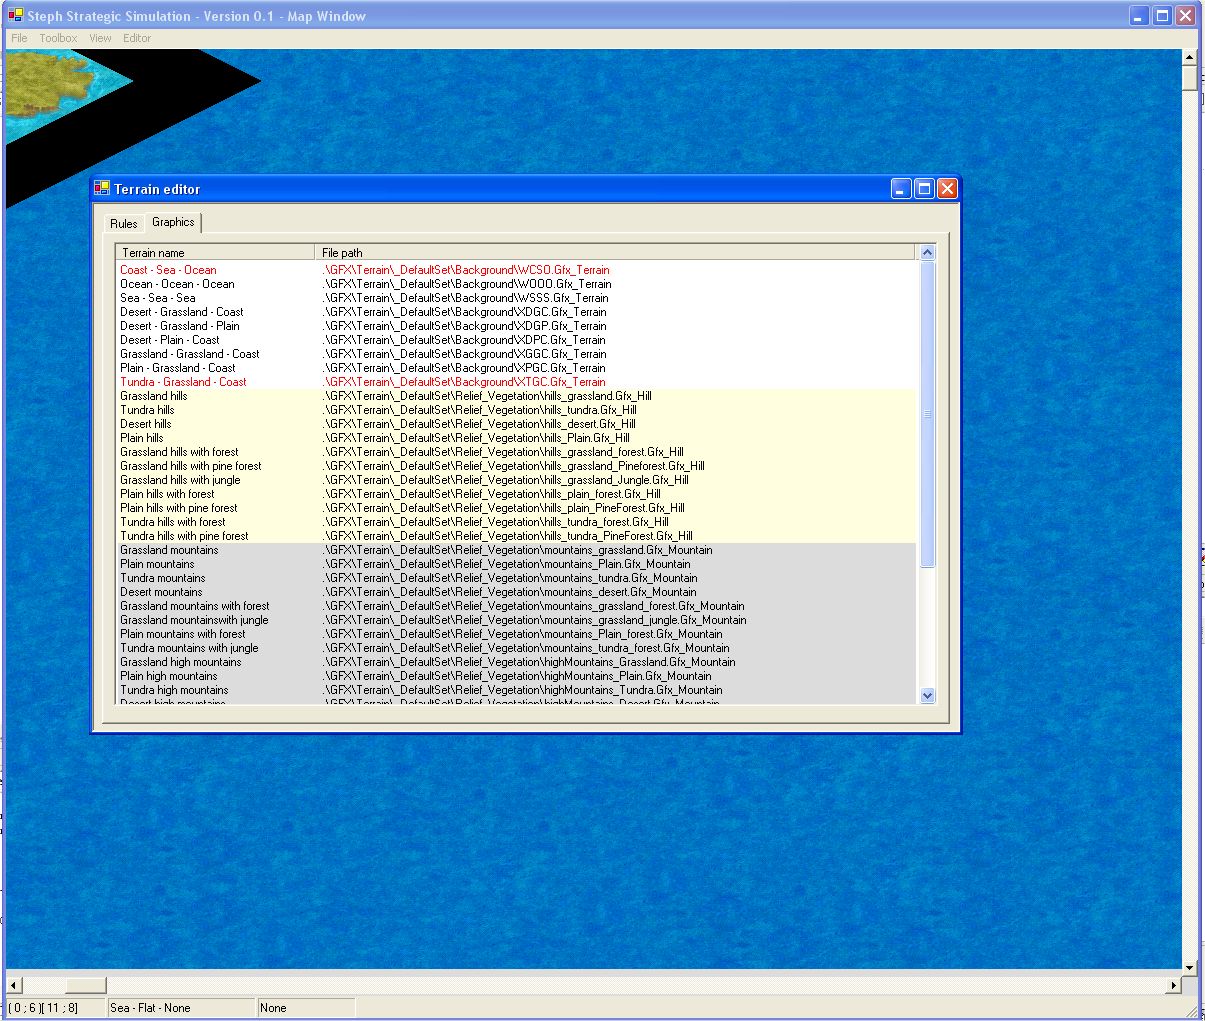Select the Grassland hills with jungle row

(180, 480)
